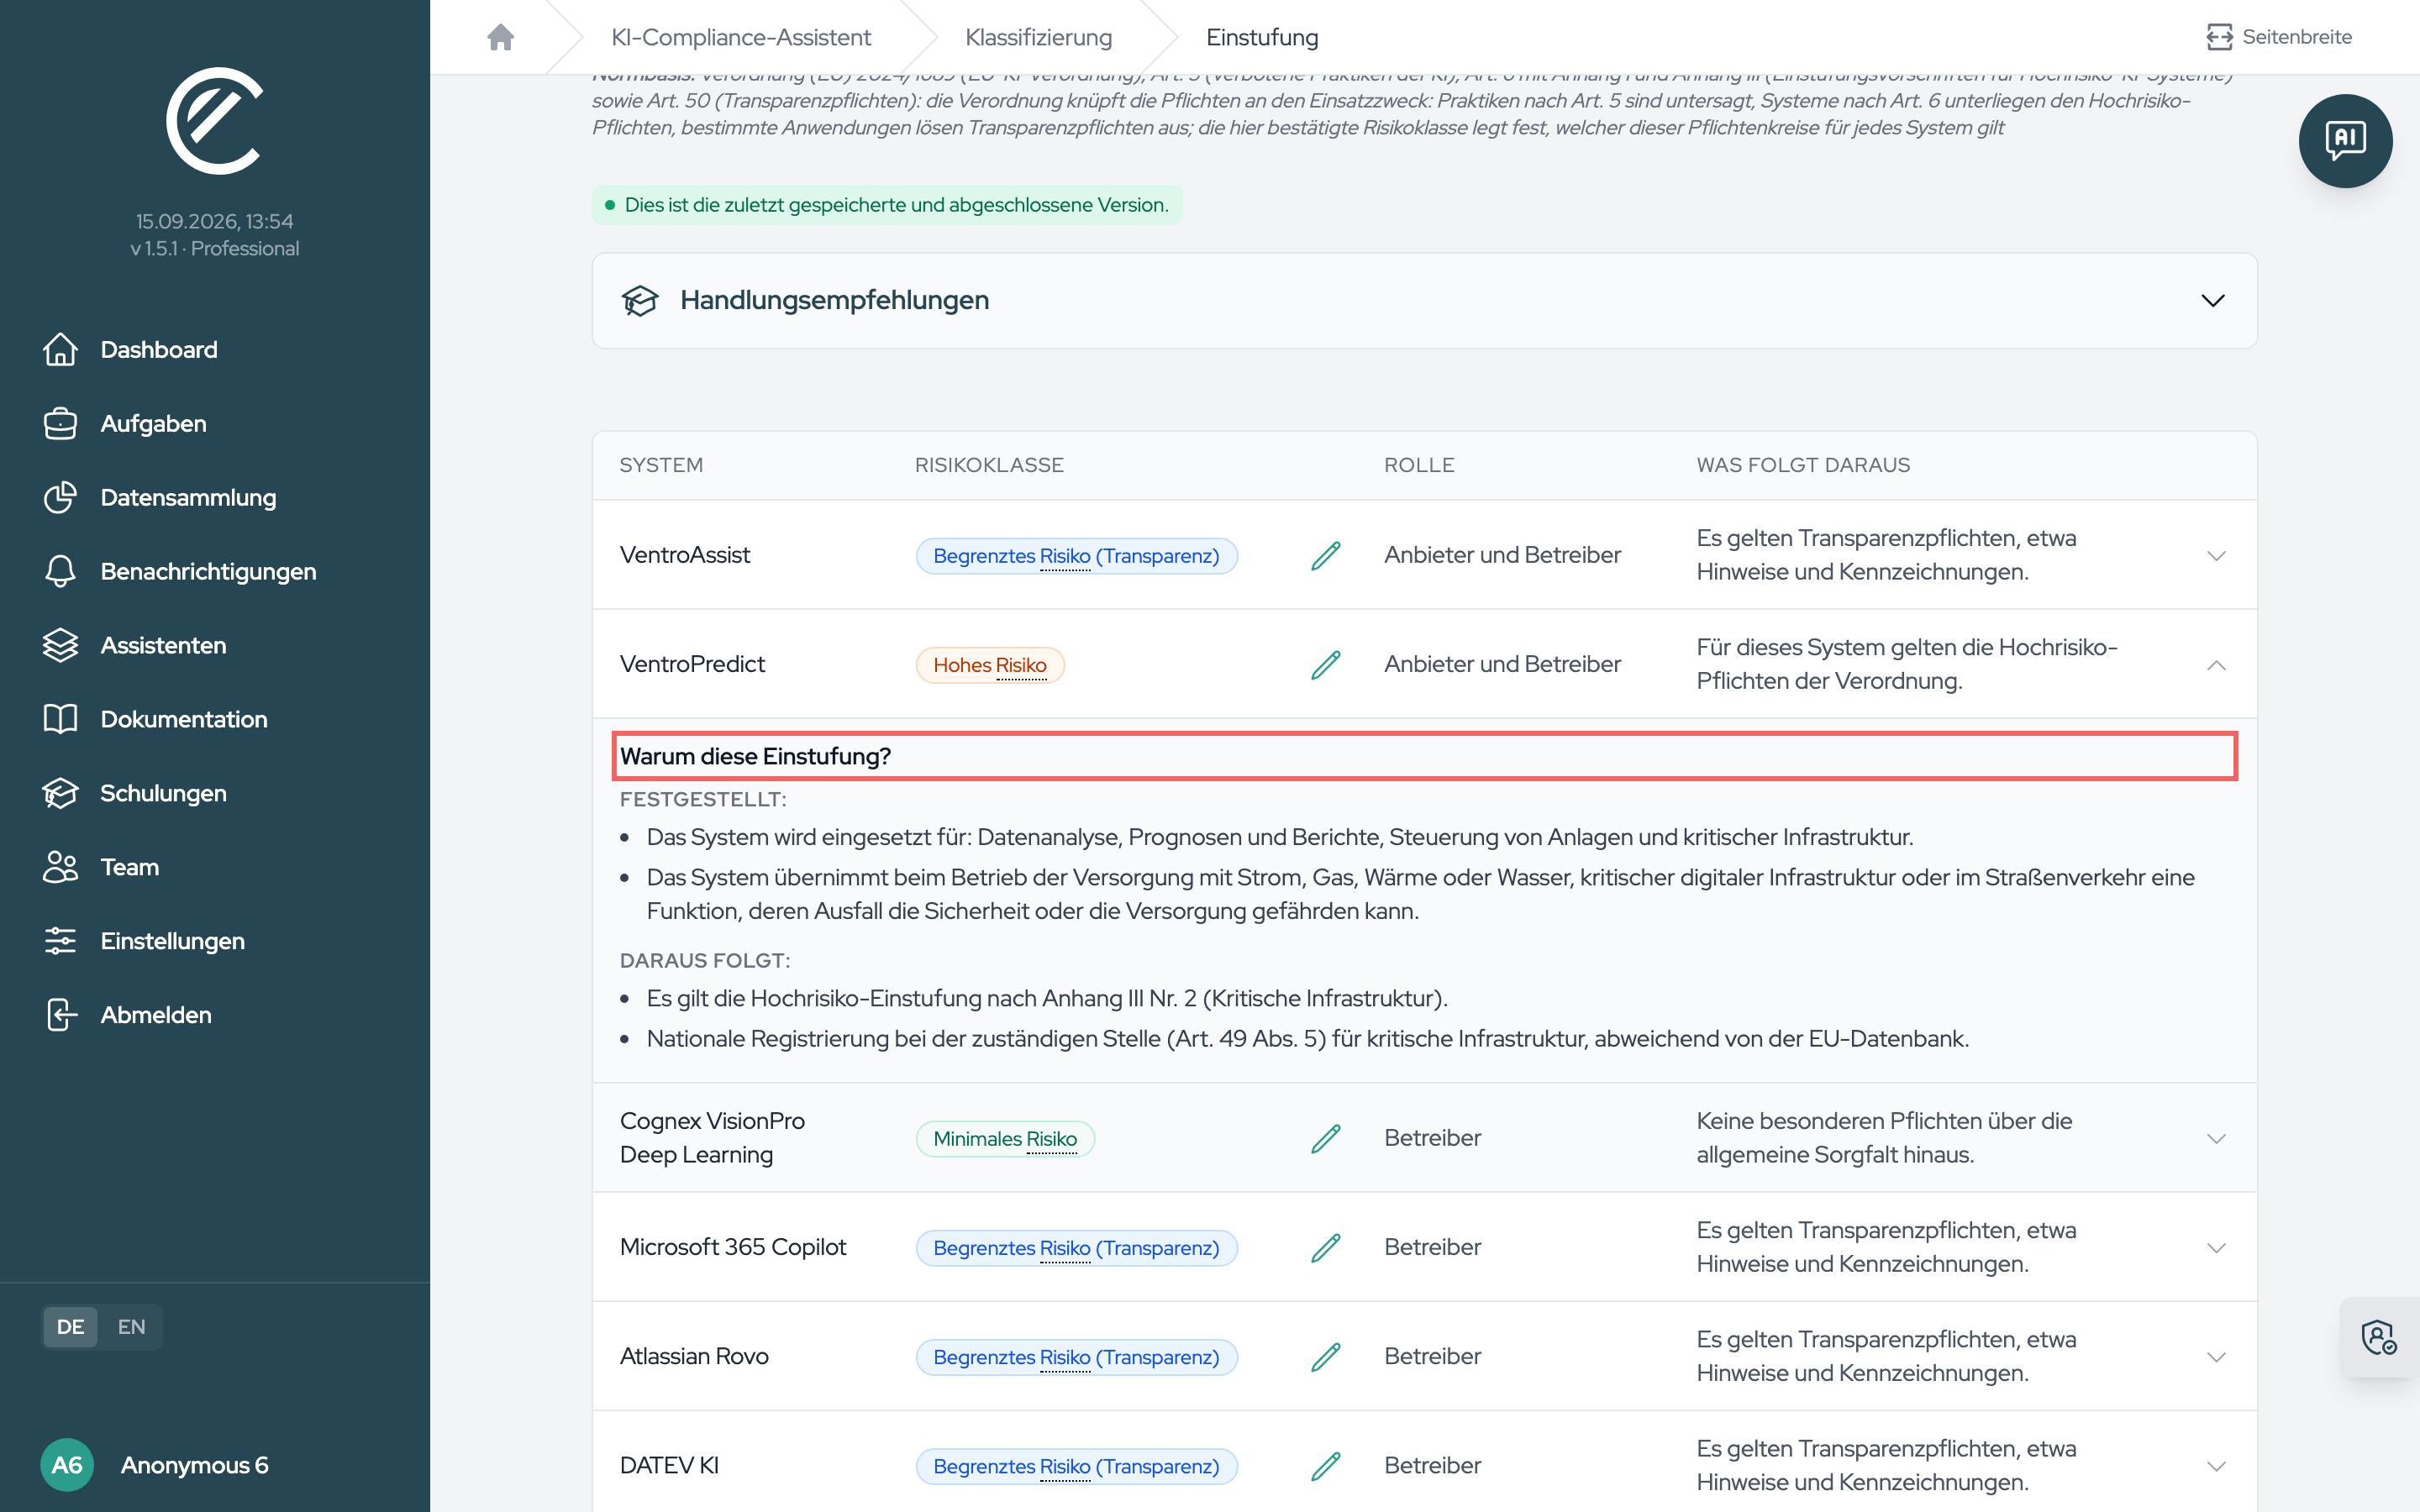Viewport: 2420px width, 1512px height.
Task: Expand the Handlungsempfehlungen section
Action: point(2212,300)
